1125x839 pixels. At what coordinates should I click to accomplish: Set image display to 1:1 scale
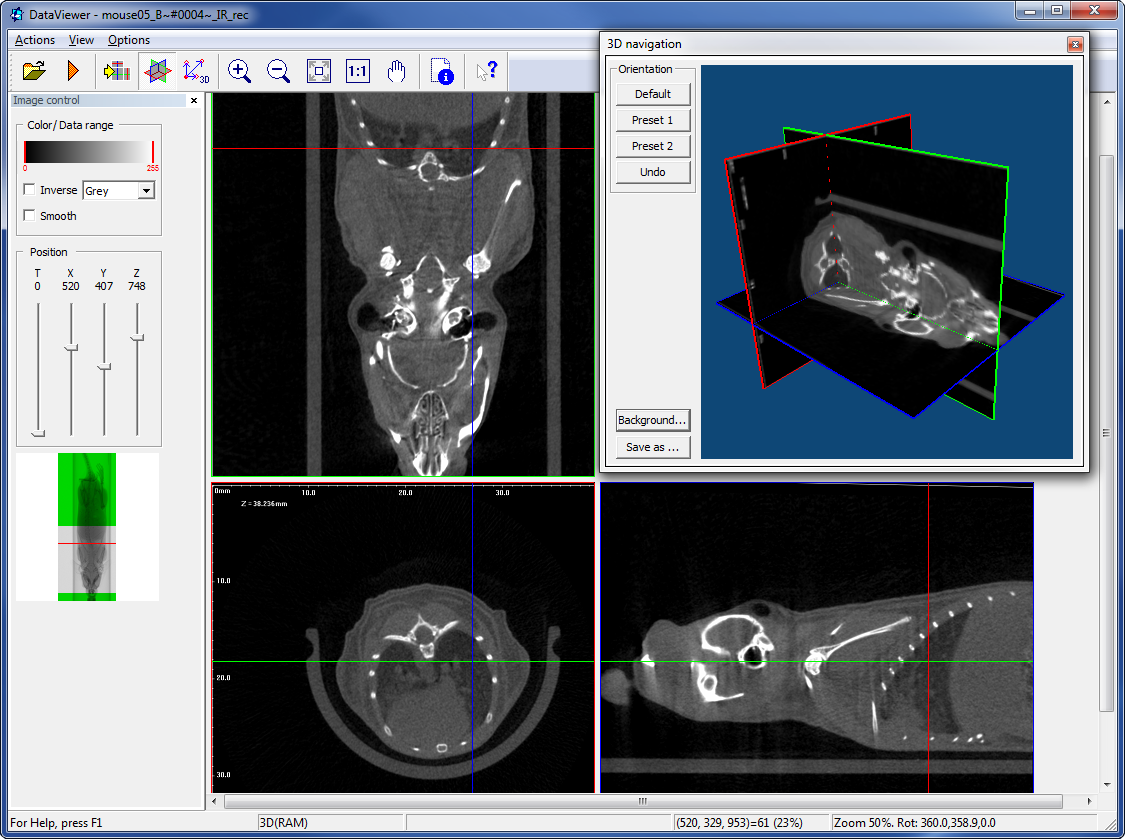(x=357, y=70)
